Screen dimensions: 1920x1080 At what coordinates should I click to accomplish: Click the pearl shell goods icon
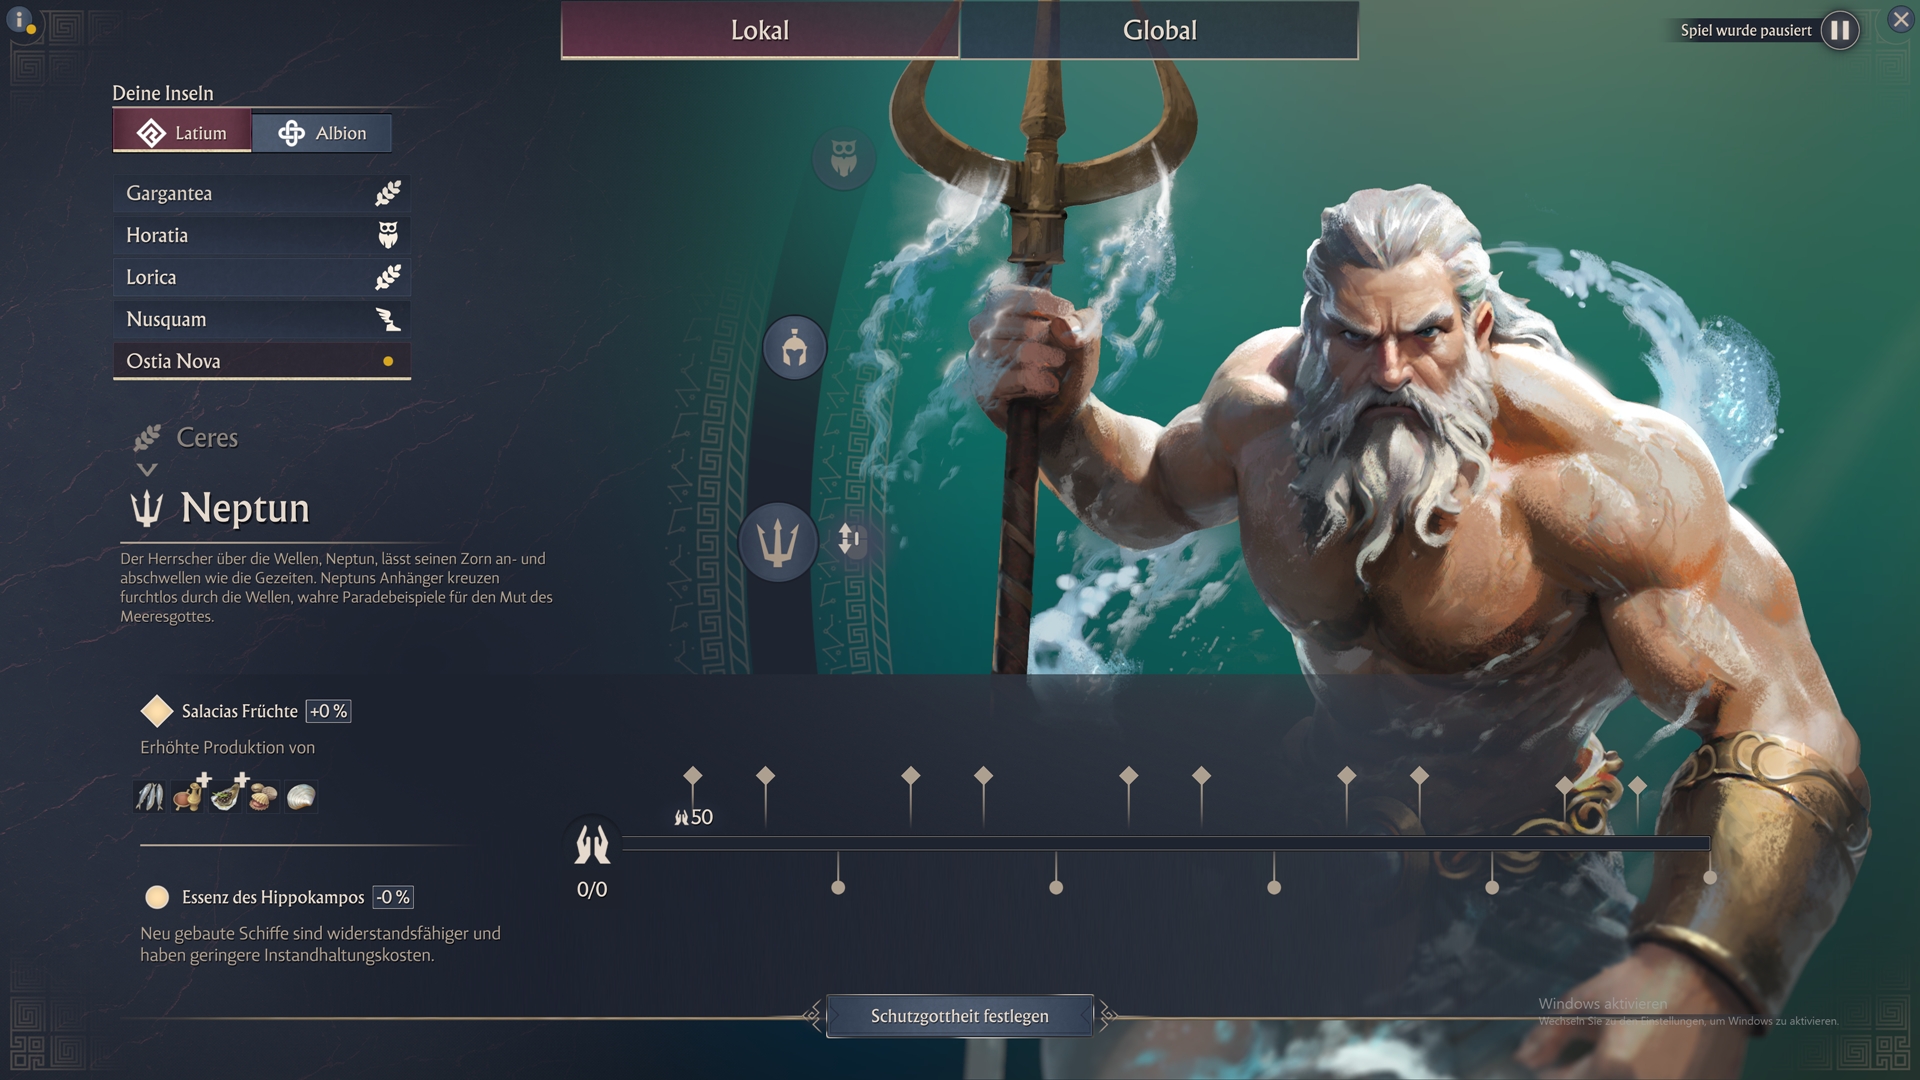(301, 797)
